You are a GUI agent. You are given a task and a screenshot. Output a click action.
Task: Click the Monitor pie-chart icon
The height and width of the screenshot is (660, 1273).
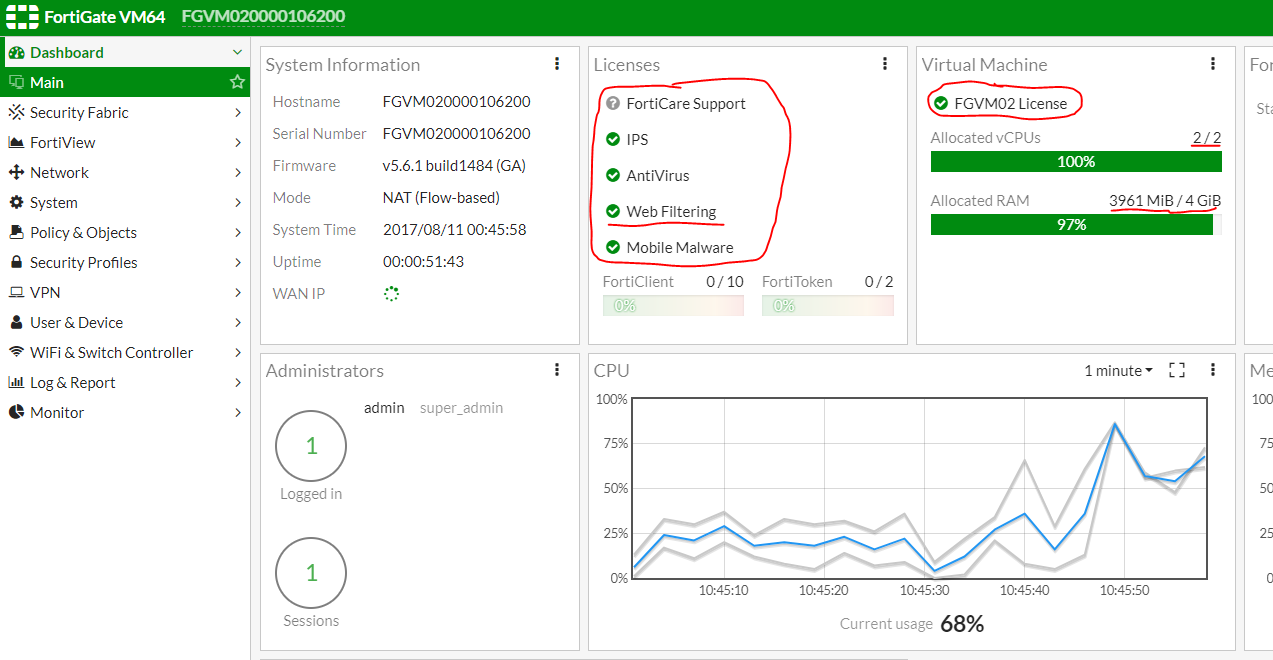16,413
